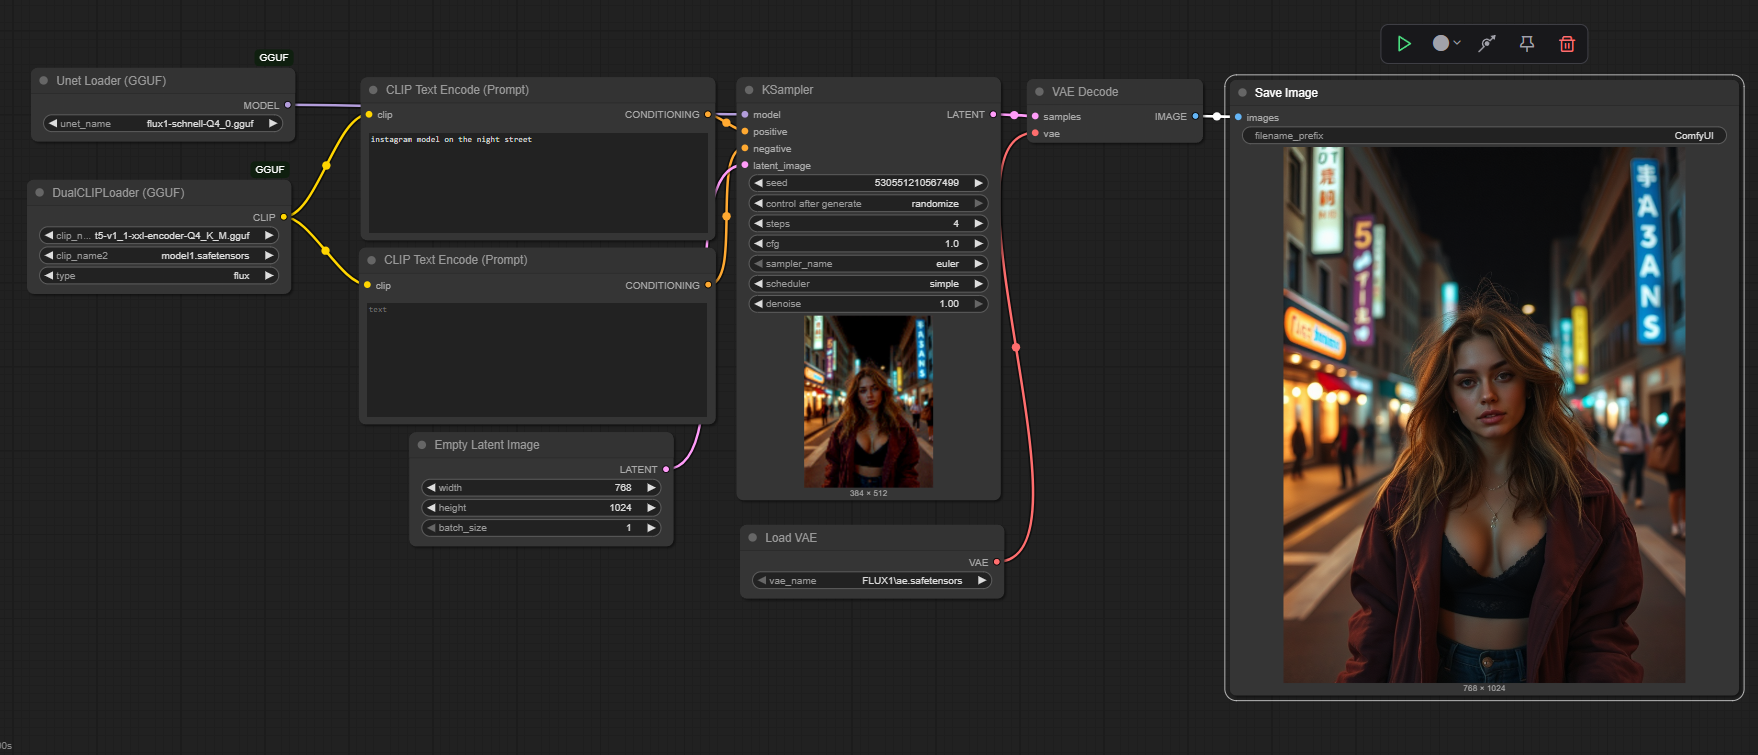Screen dimensions: 1758x755
Task: Click the vae input port on VAE Decode
Action: point(1035,134)
